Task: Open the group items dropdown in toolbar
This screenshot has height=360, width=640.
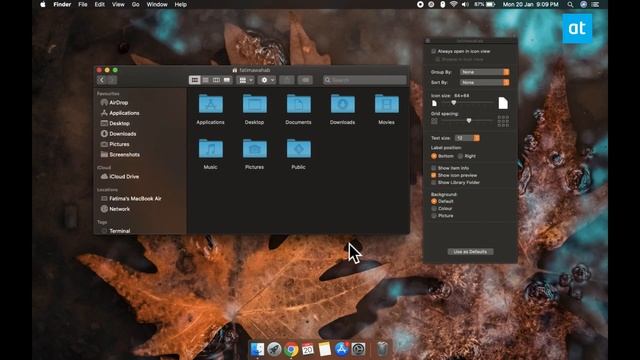Action: coord(246,80)
